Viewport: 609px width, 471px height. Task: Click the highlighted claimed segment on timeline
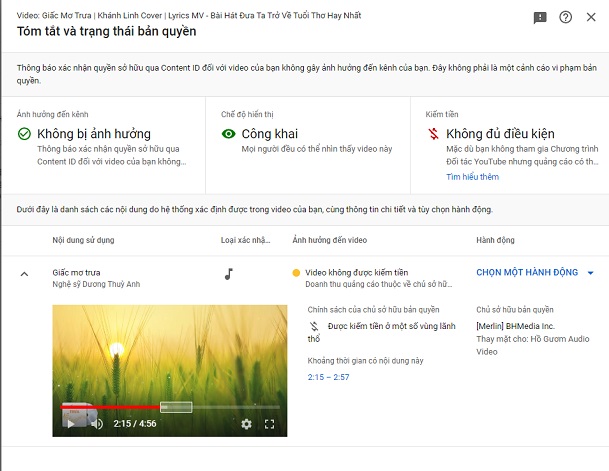coord(175,408)
